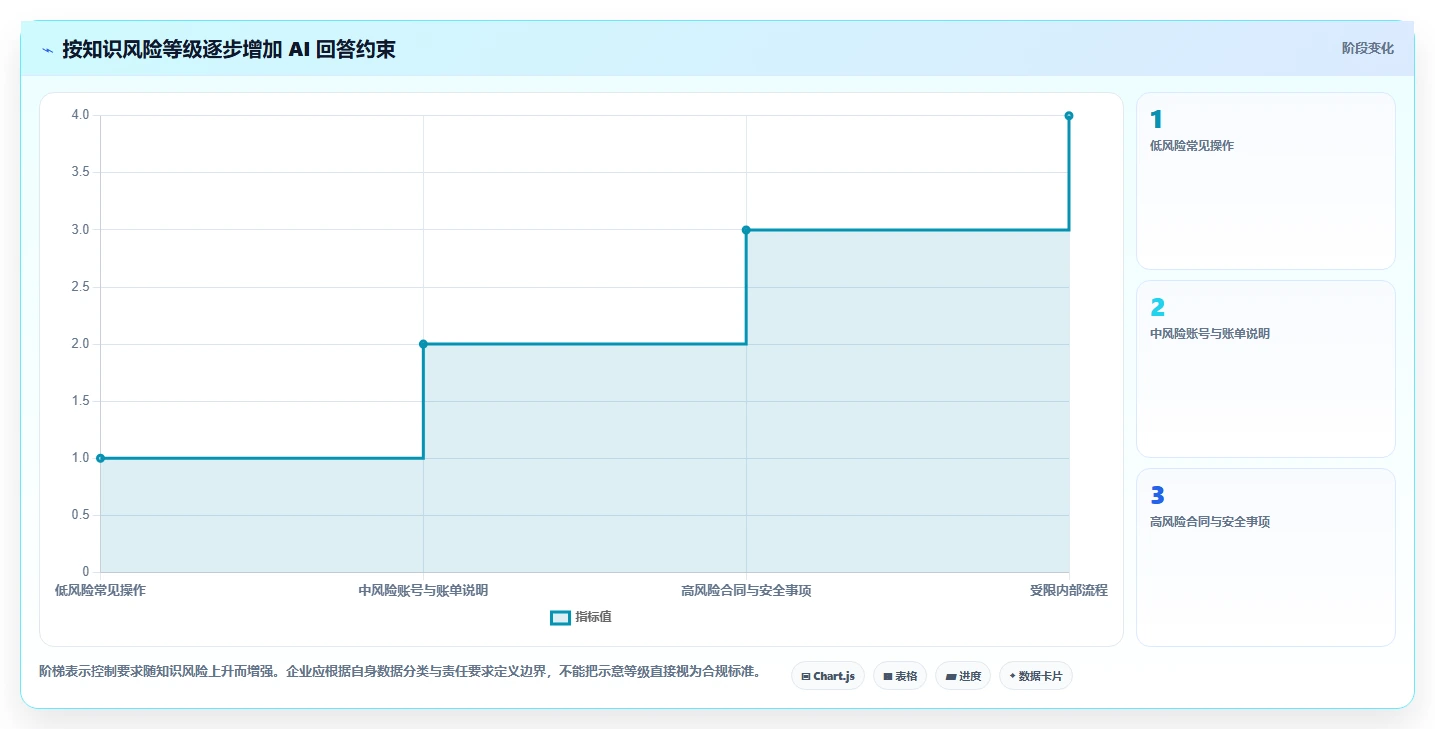Click the 阶段变化 label in header
This screenshot has height=729, width=1435.
point(1367,48)
